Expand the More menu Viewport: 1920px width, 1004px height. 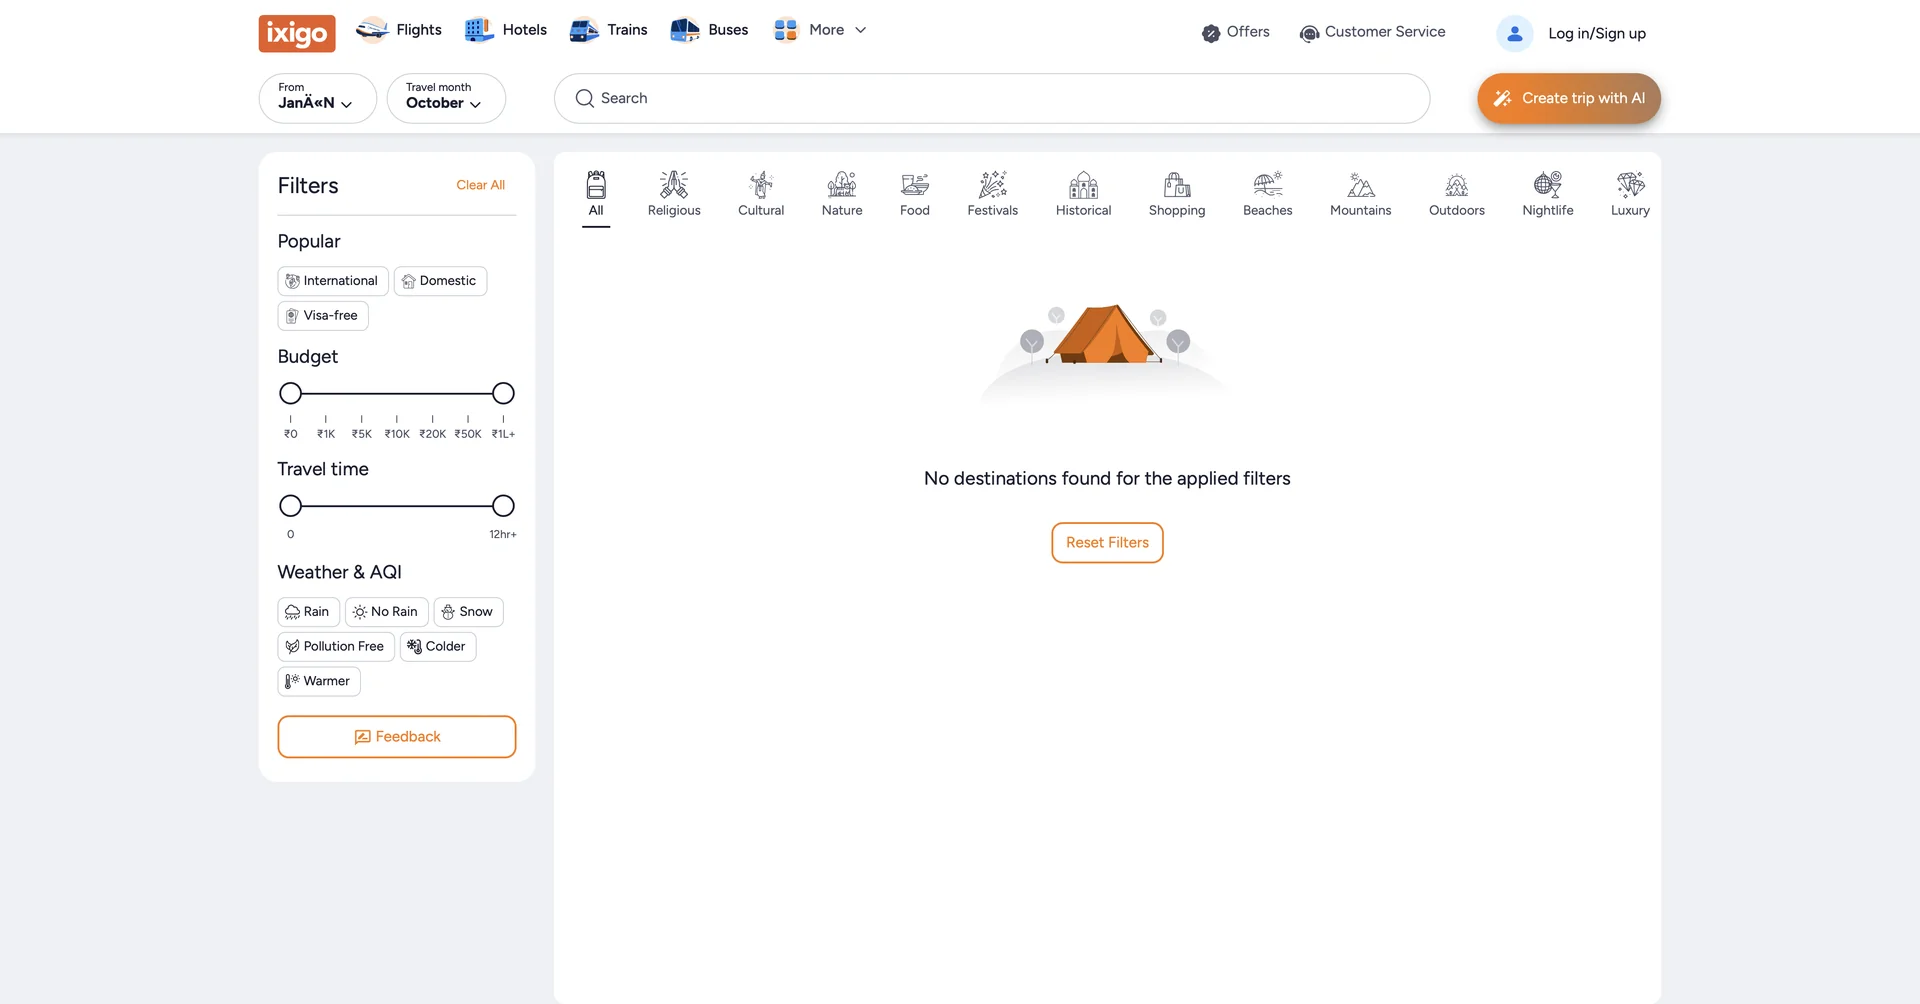pyautogui.click(x=820, y=30)
